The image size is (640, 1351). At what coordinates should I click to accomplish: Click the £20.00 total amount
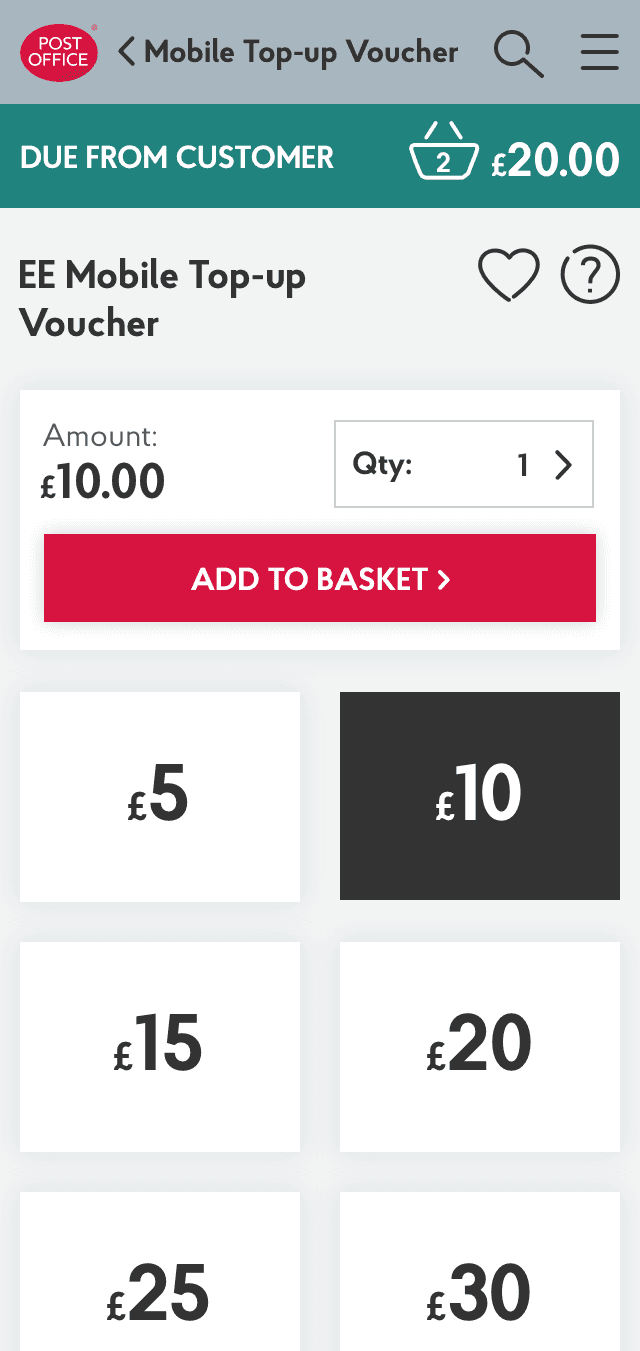point(556,157)
